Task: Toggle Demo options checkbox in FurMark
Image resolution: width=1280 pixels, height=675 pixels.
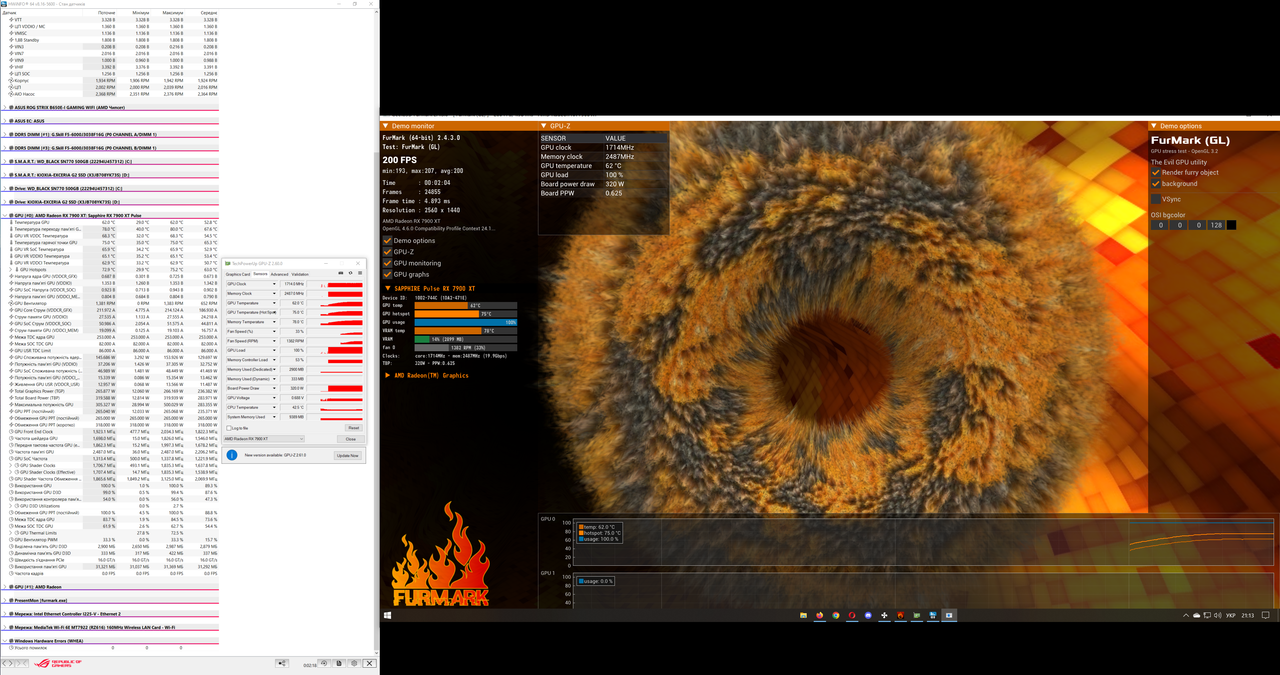Action: [x=388, y=241]
